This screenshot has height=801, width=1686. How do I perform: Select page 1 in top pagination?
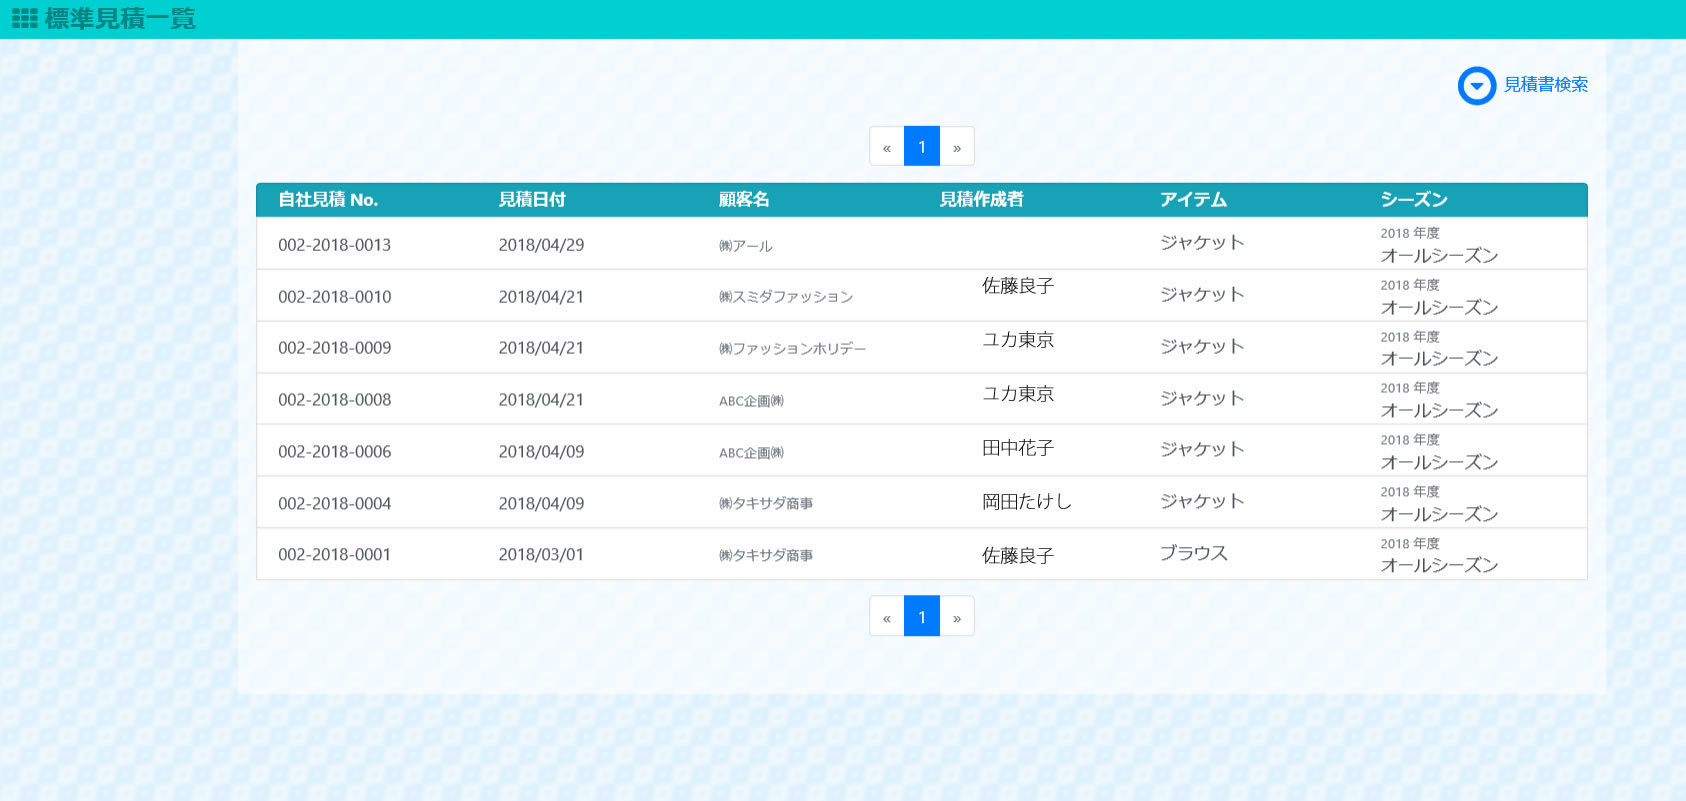tap(922, 147)
